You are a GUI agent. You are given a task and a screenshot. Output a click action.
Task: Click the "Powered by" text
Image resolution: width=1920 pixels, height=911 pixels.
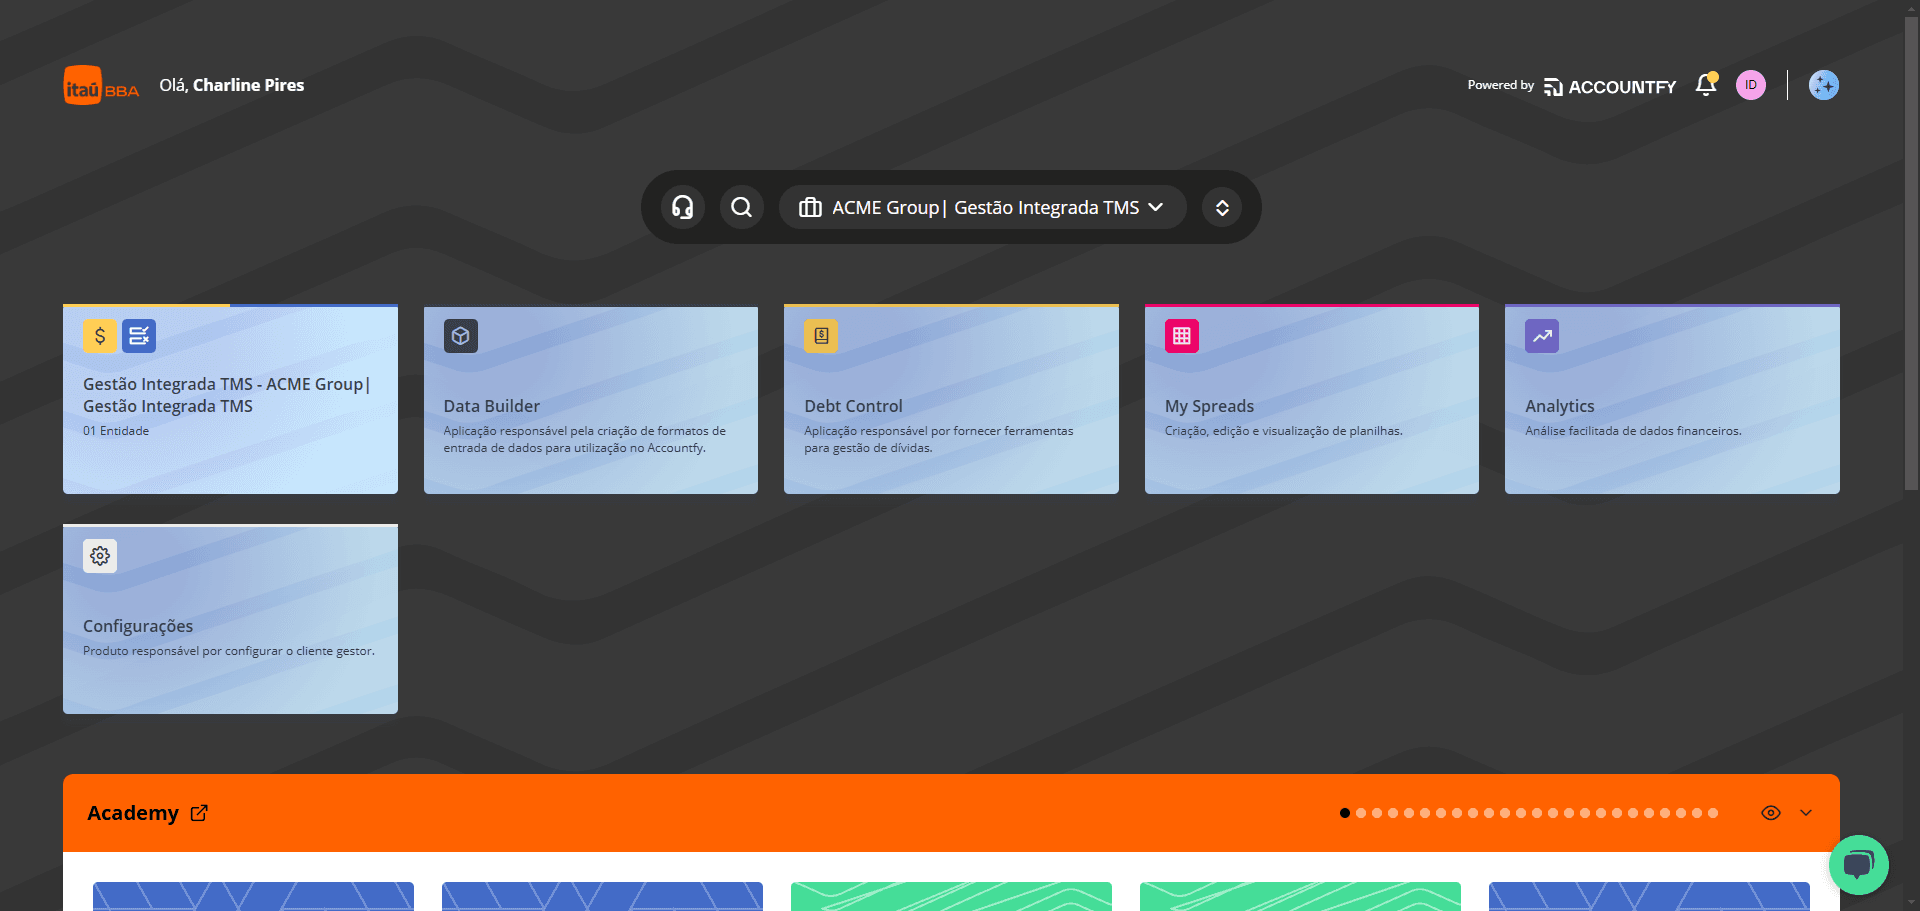1500,85
